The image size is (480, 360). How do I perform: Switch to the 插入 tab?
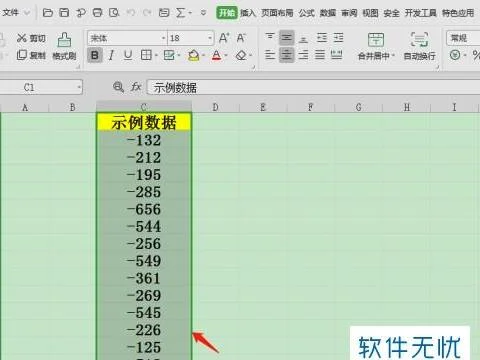pos(248,13)
